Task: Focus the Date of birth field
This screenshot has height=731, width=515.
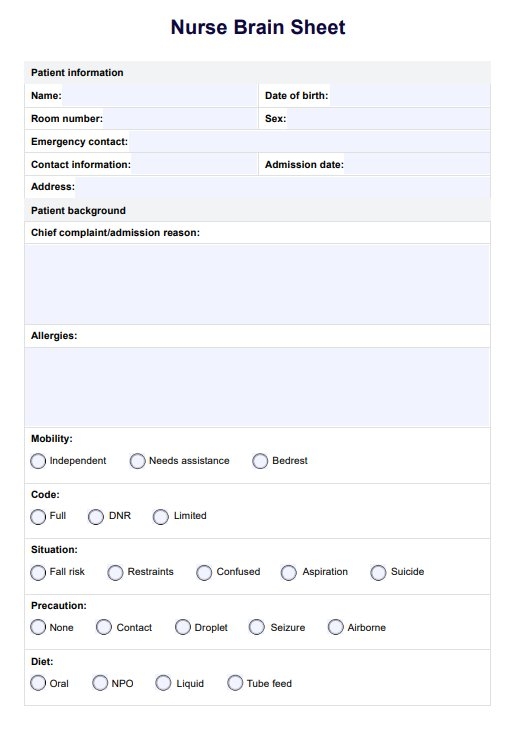Action: 410,96
